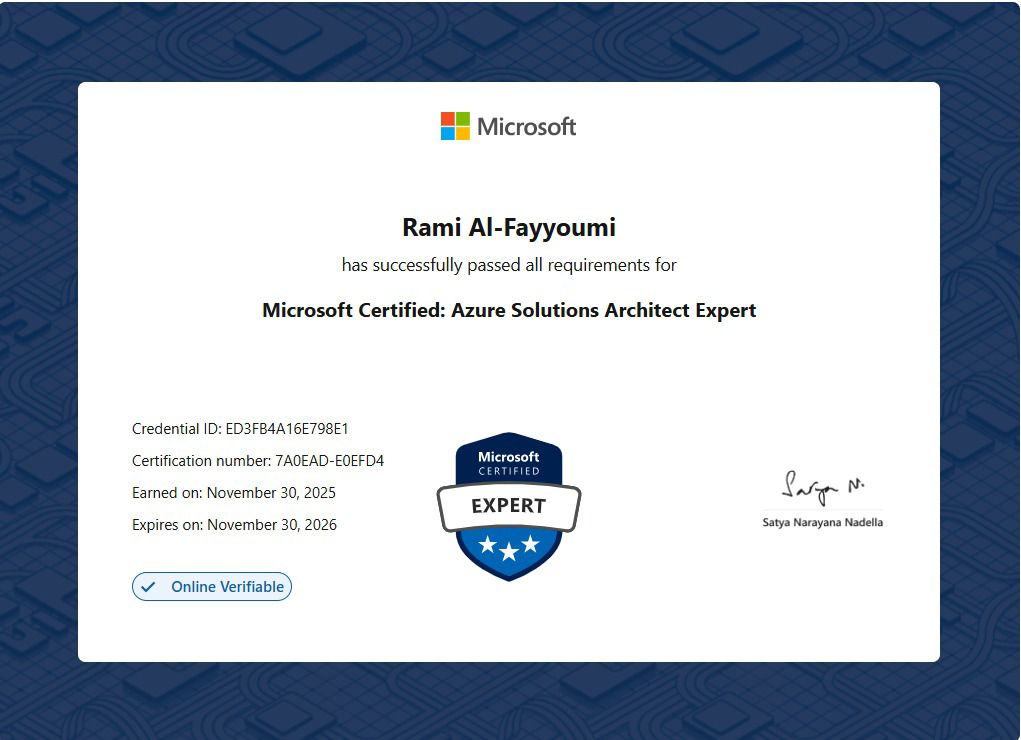Click the Online Verifiable button
This screenshot has width=1021, height=740.
tap(212, 587)
